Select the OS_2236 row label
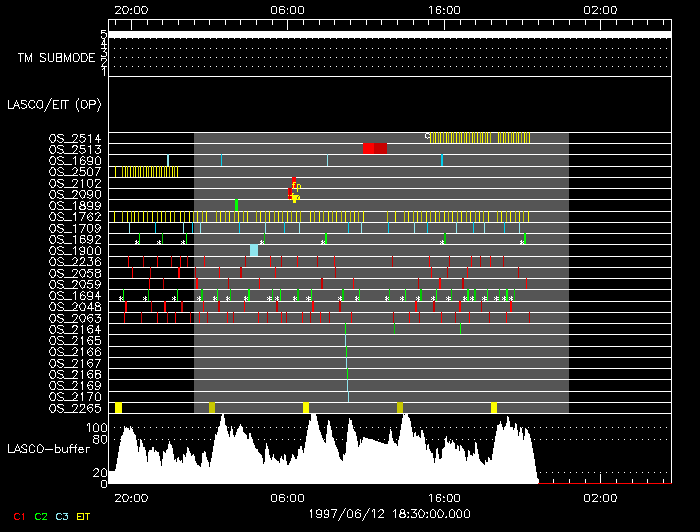700x532 pixels. pyautogui.click(x=75, y=262)
